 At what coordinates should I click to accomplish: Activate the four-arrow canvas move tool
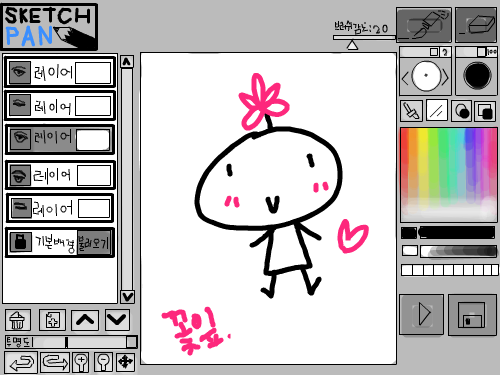tap(125, 362)
